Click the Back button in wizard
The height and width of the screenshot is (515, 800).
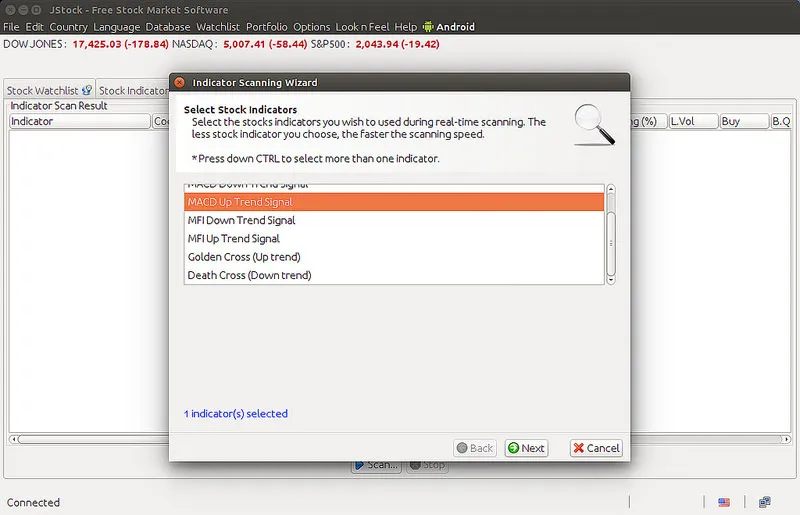475,448
